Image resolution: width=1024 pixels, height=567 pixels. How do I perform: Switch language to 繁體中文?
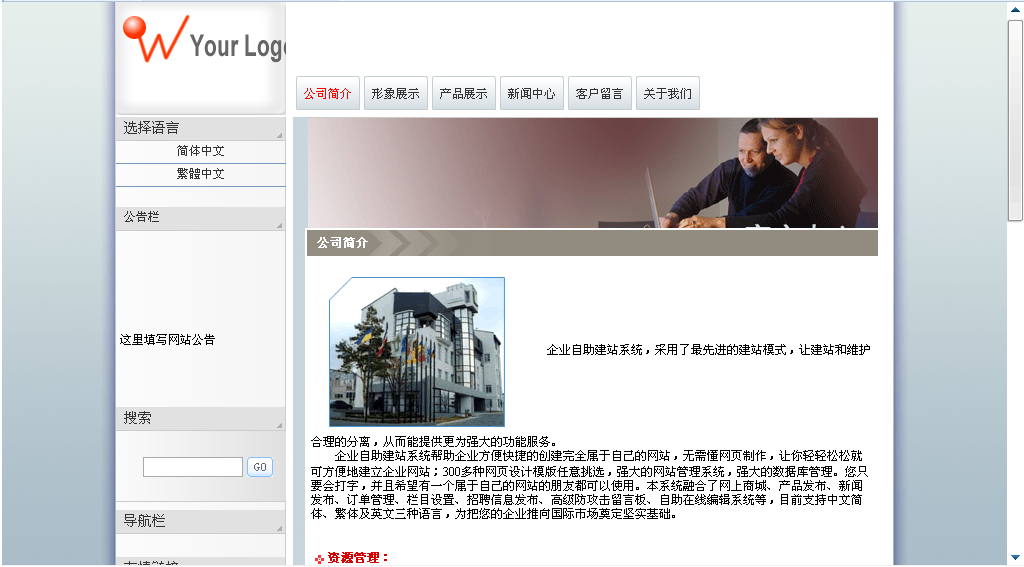200,174
